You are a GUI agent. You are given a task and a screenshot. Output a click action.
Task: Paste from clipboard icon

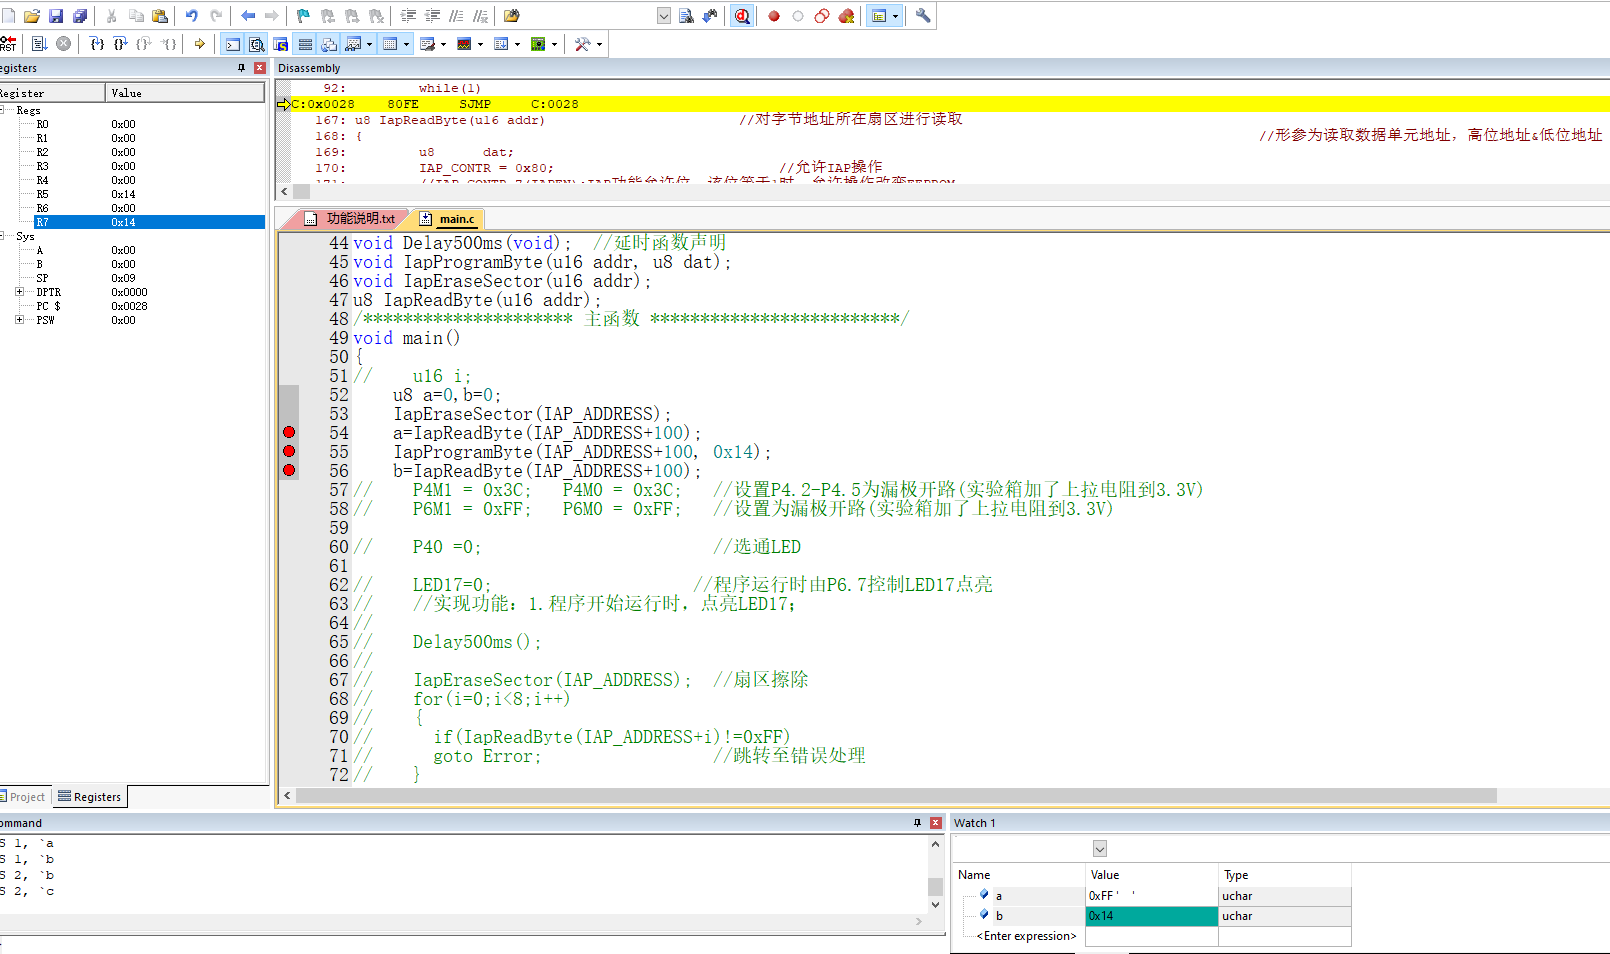tap(160, 16)
